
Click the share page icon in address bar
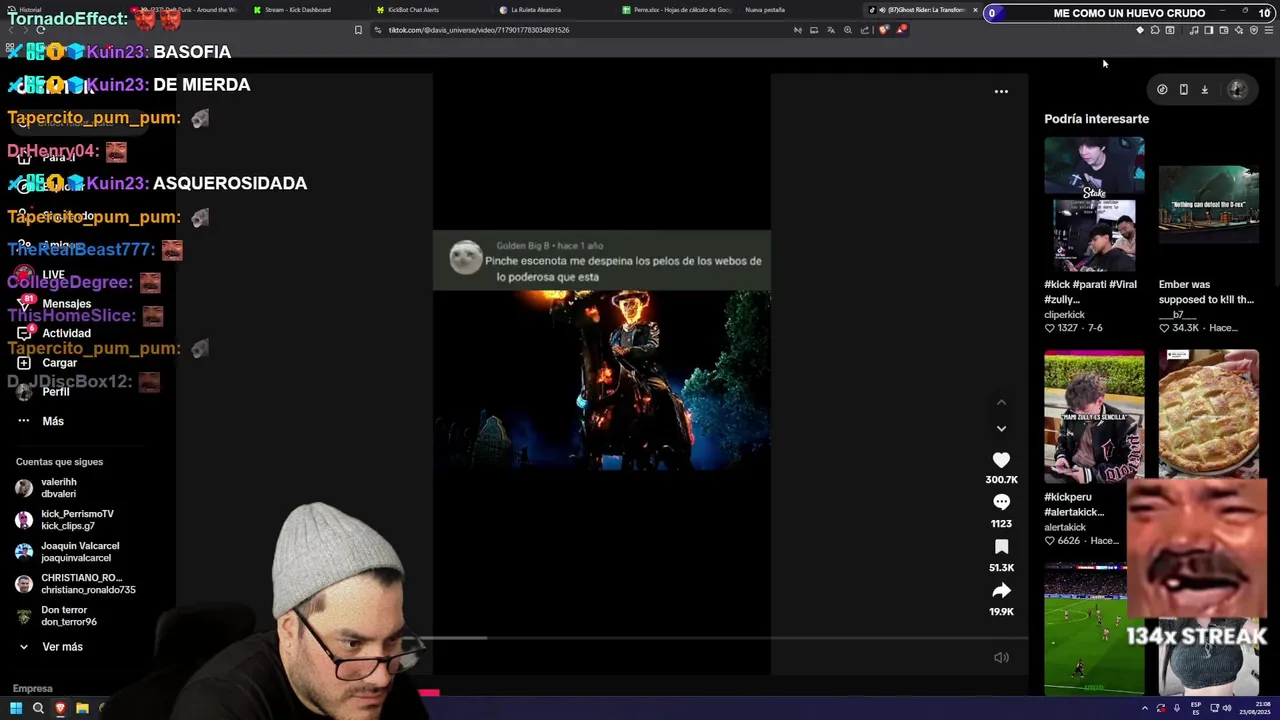point(865,30)
